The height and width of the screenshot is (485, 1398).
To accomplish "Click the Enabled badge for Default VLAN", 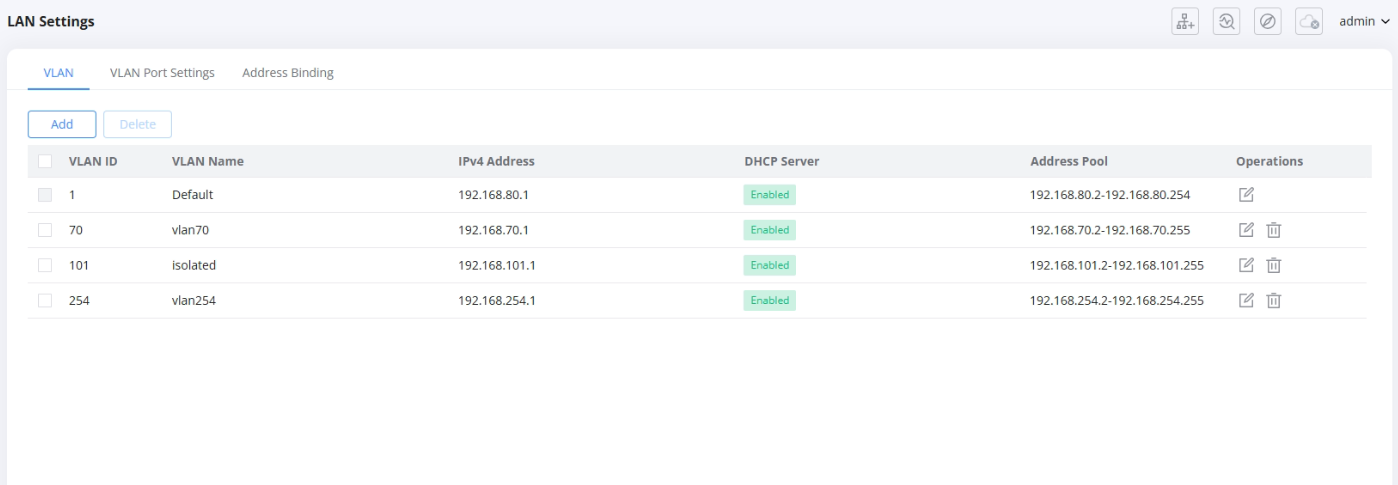I will pyautogui.click(x=770, y=195).
